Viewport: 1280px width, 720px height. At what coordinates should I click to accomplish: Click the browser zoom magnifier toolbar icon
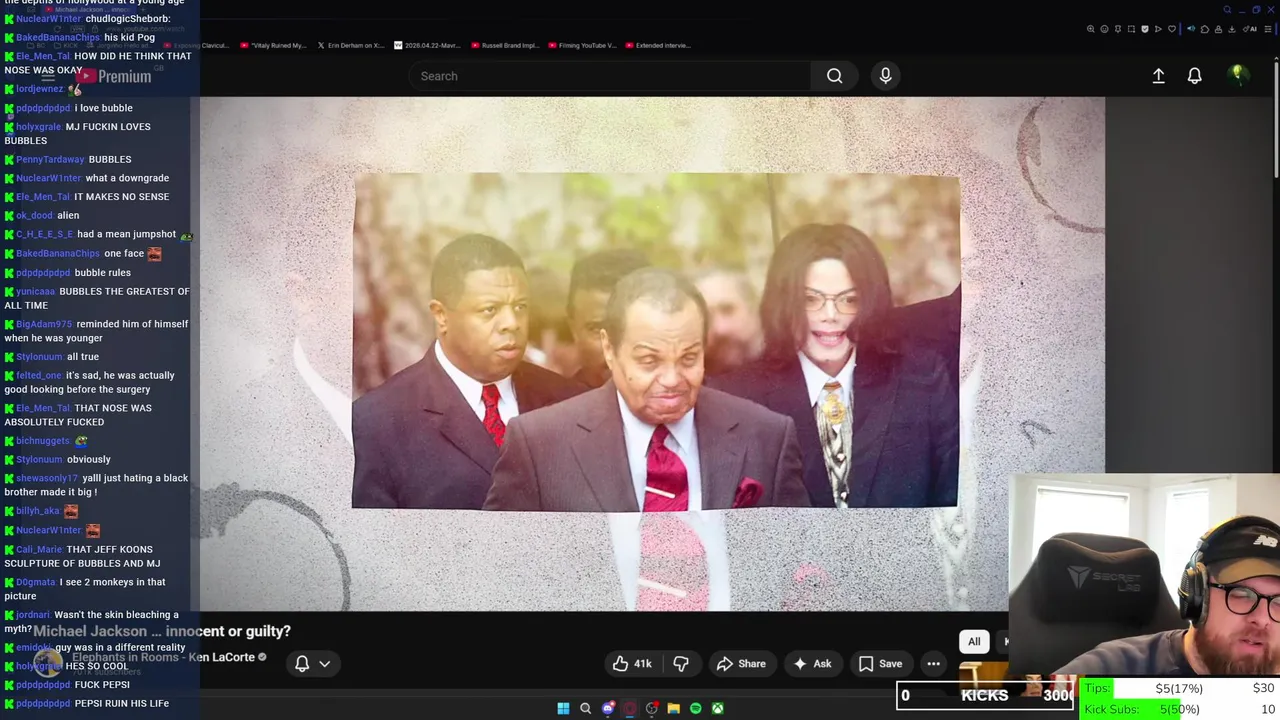click(x=1091, y=29)
